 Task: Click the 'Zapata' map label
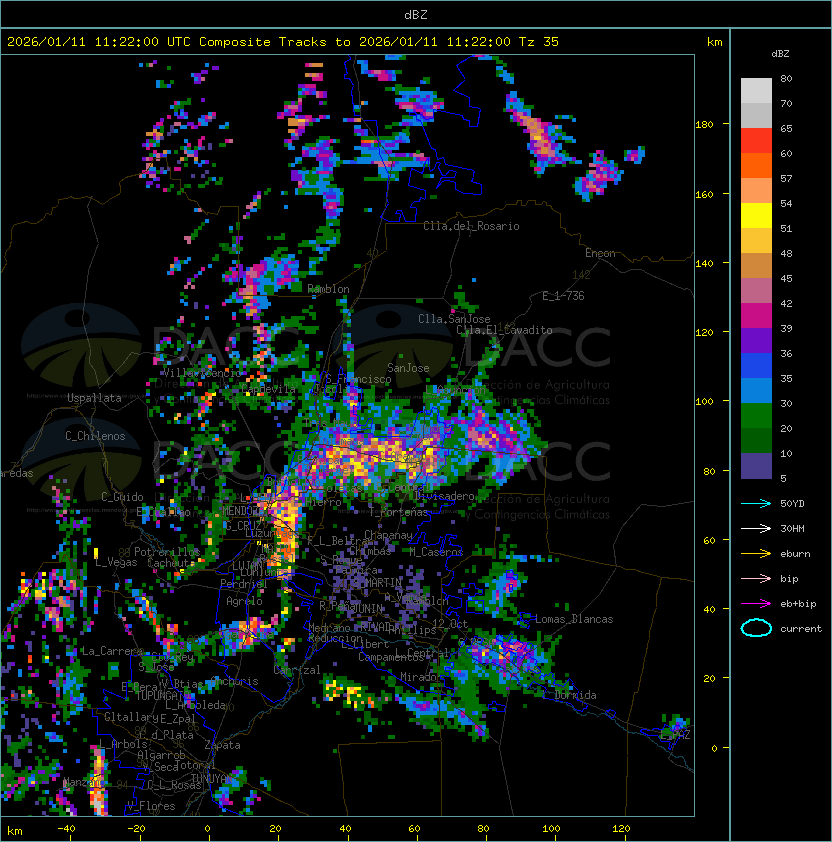(x=222, y=745)
